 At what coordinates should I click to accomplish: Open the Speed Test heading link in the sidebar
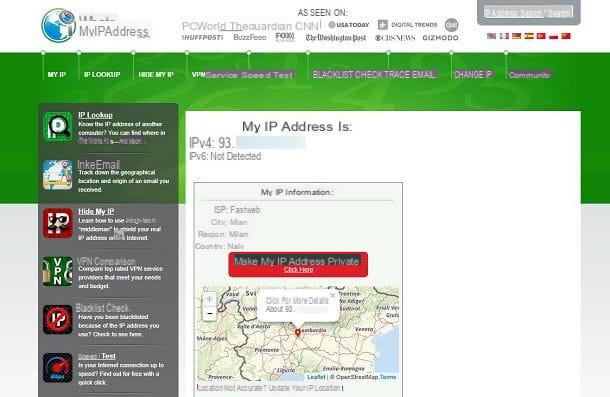point(96,356)
